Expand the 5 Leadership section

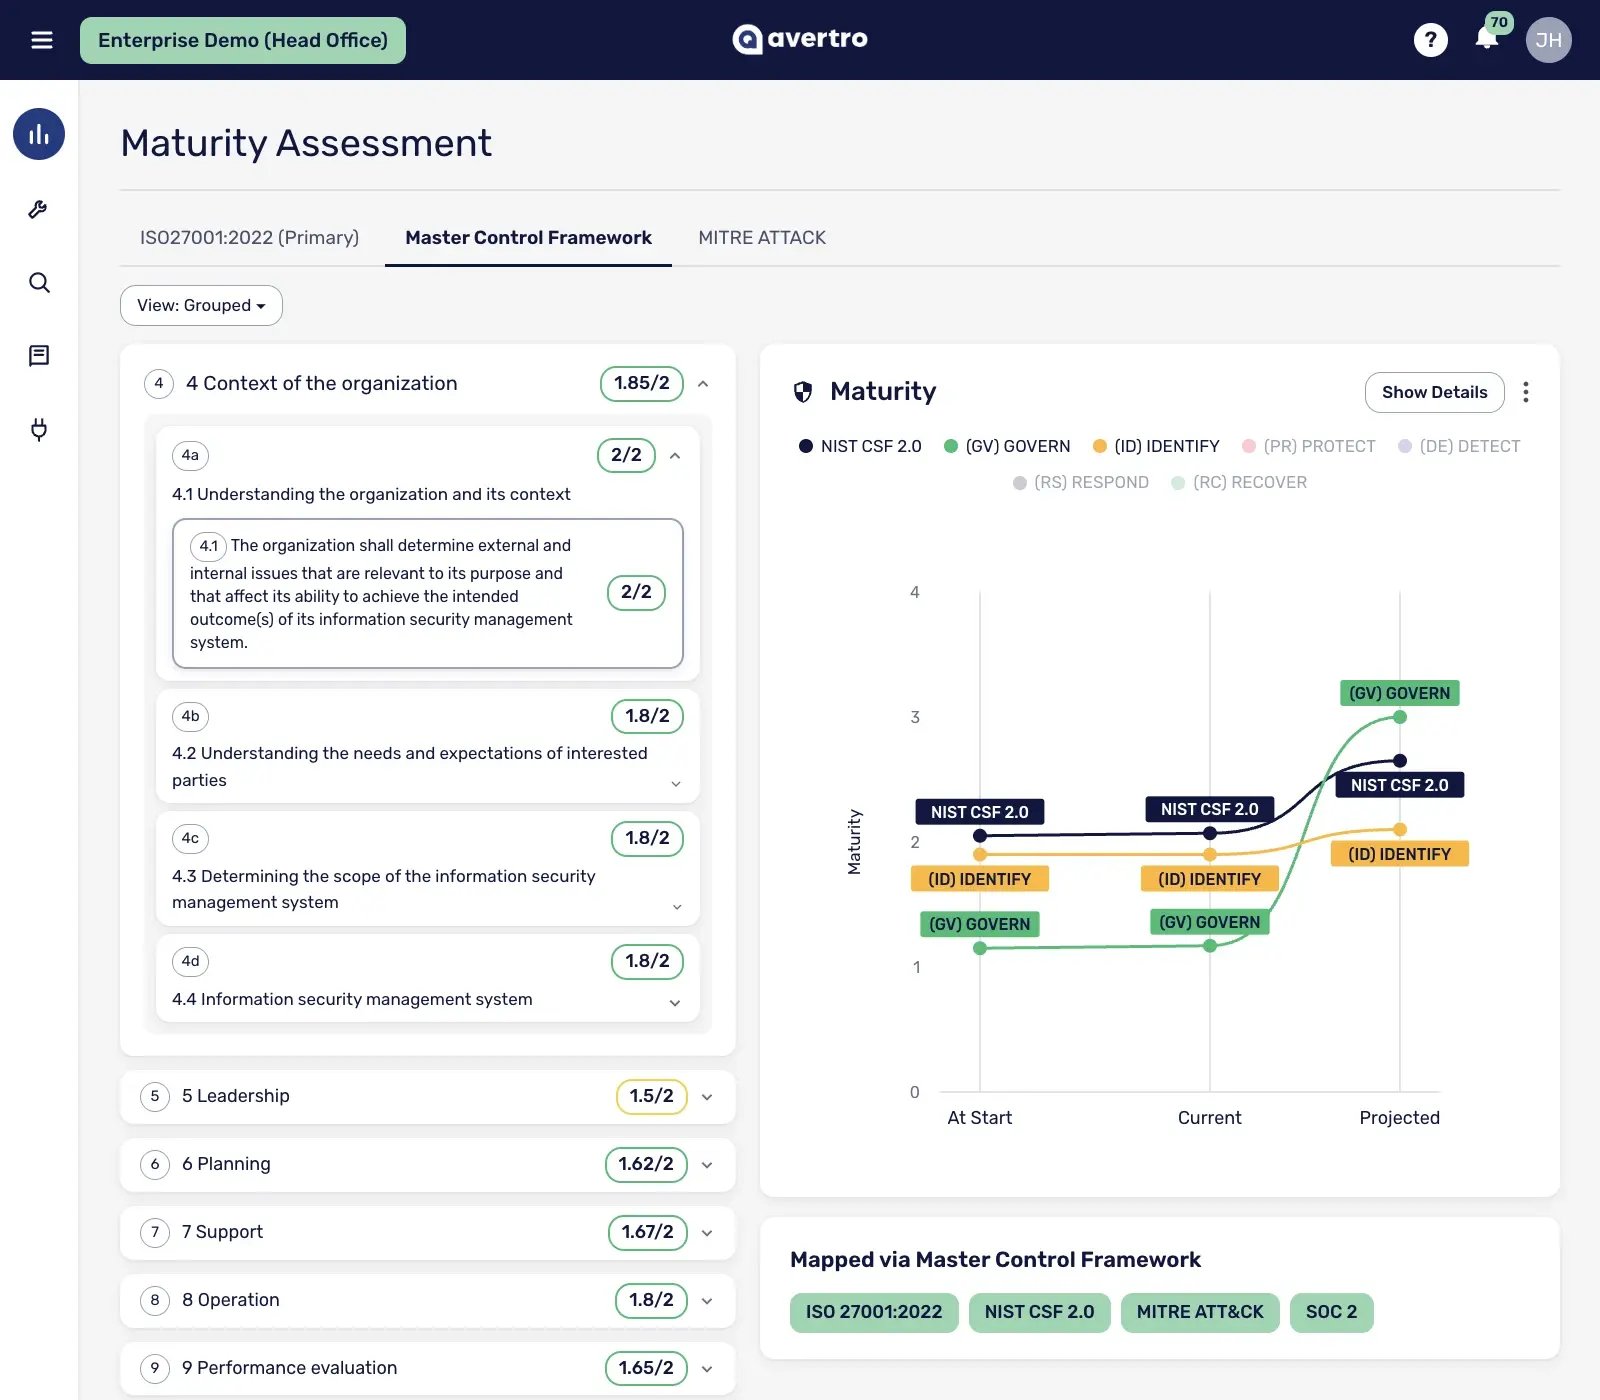coord(707,1097)
